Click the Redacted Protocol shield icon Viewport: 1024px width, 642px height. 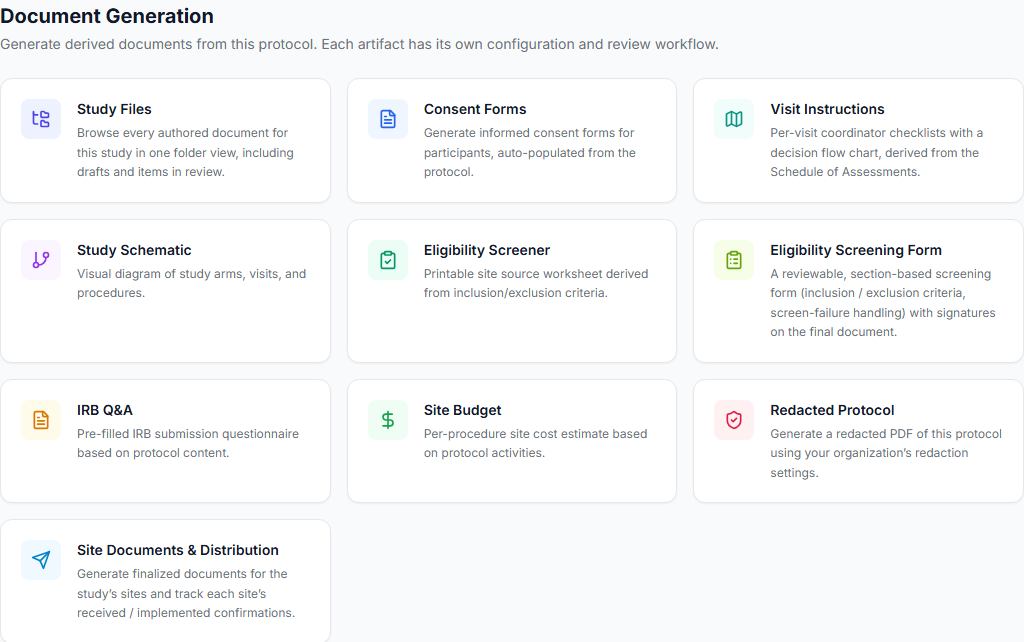[x=734, y=420]
